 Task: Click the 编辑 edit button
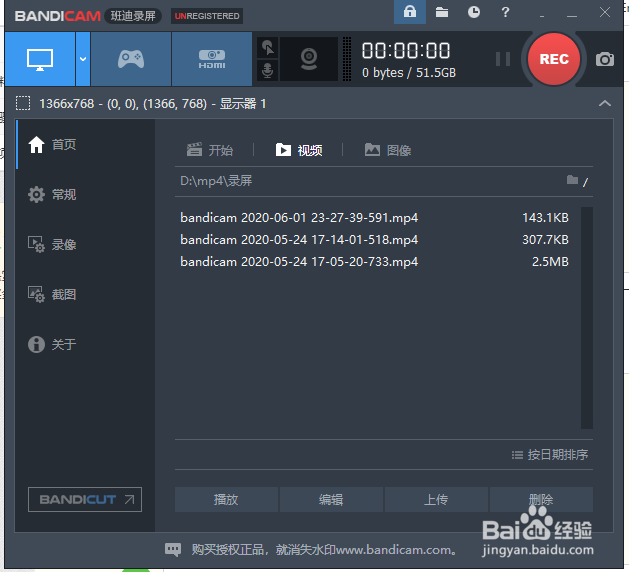331,499
